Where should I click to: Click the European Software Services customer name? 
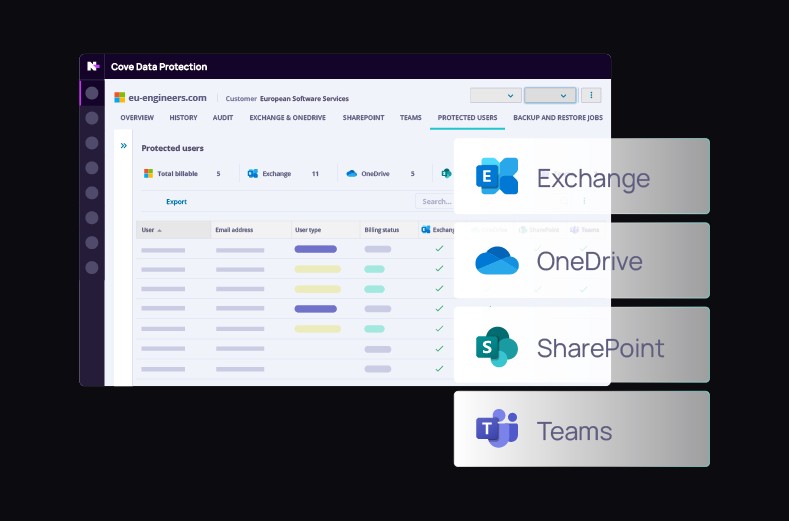coord(304,99)
